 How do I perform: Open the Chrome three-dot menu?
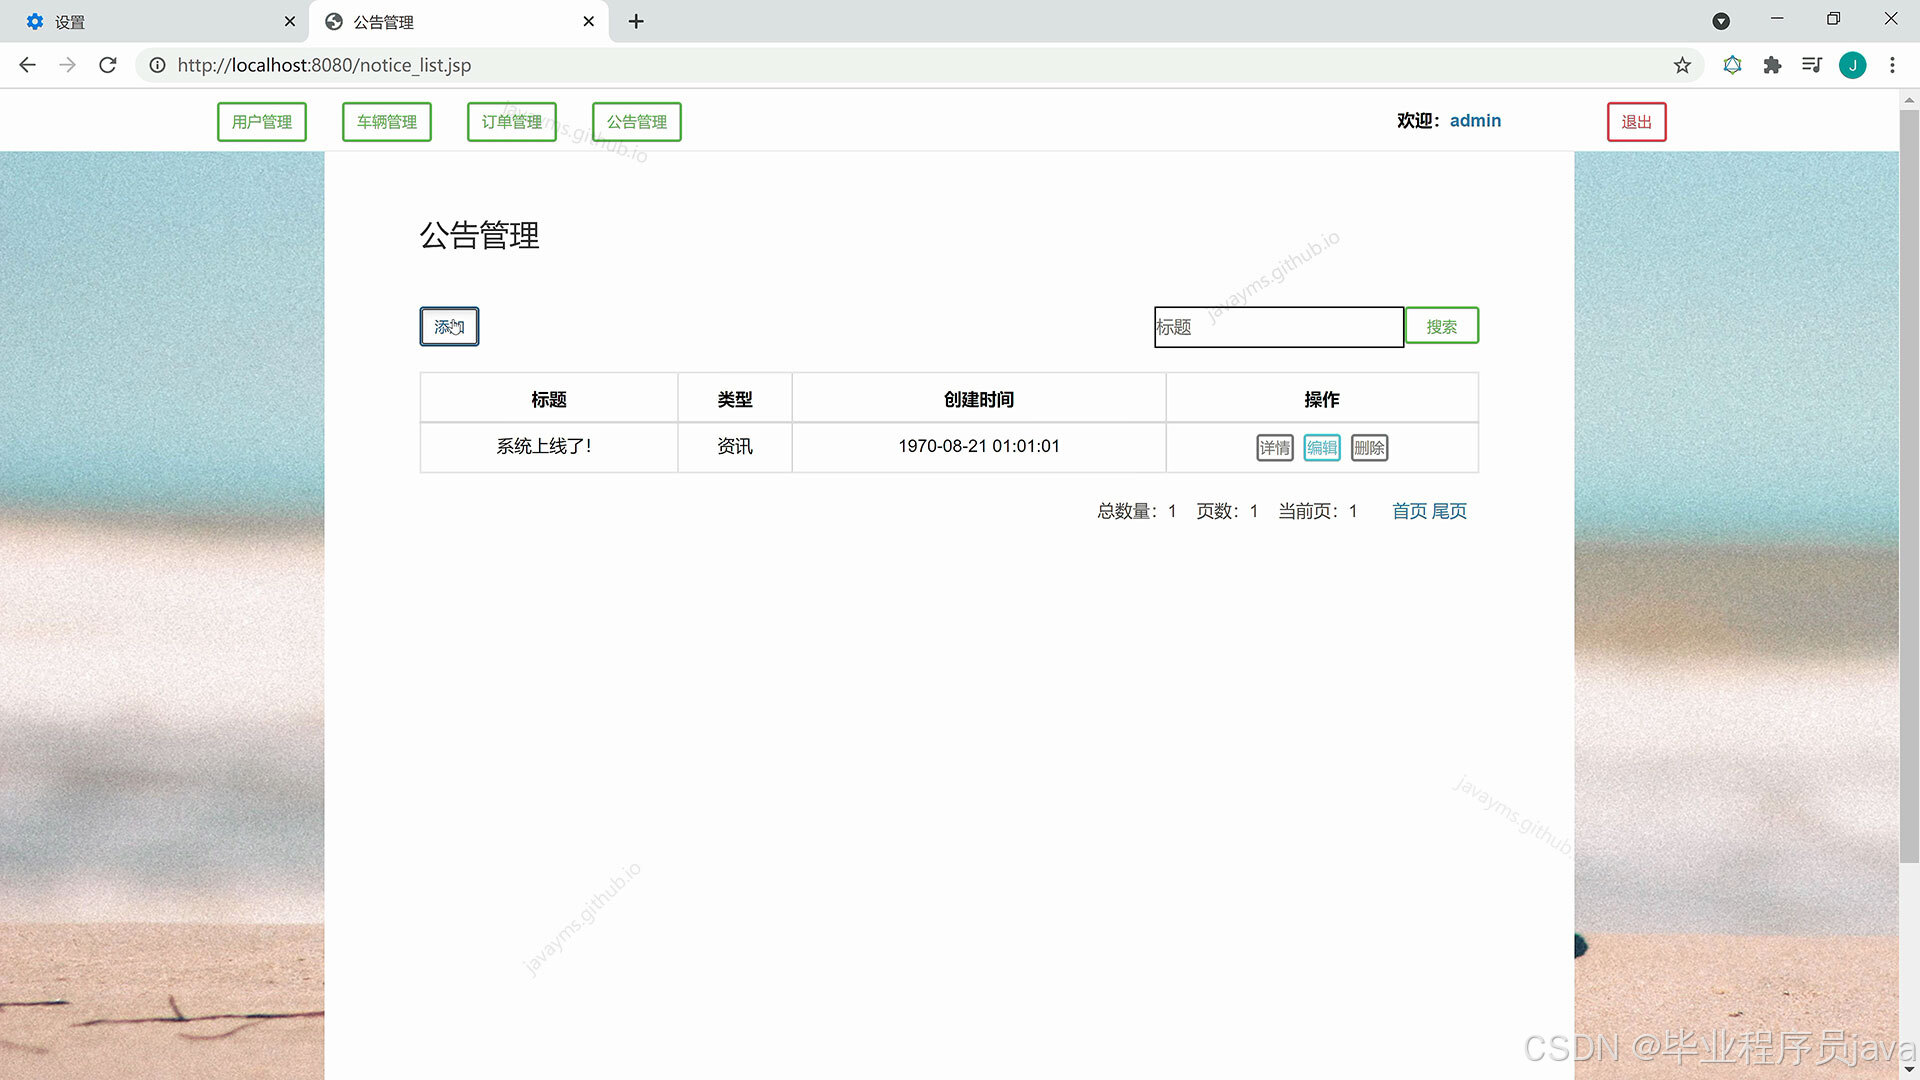coord(1892,65)
